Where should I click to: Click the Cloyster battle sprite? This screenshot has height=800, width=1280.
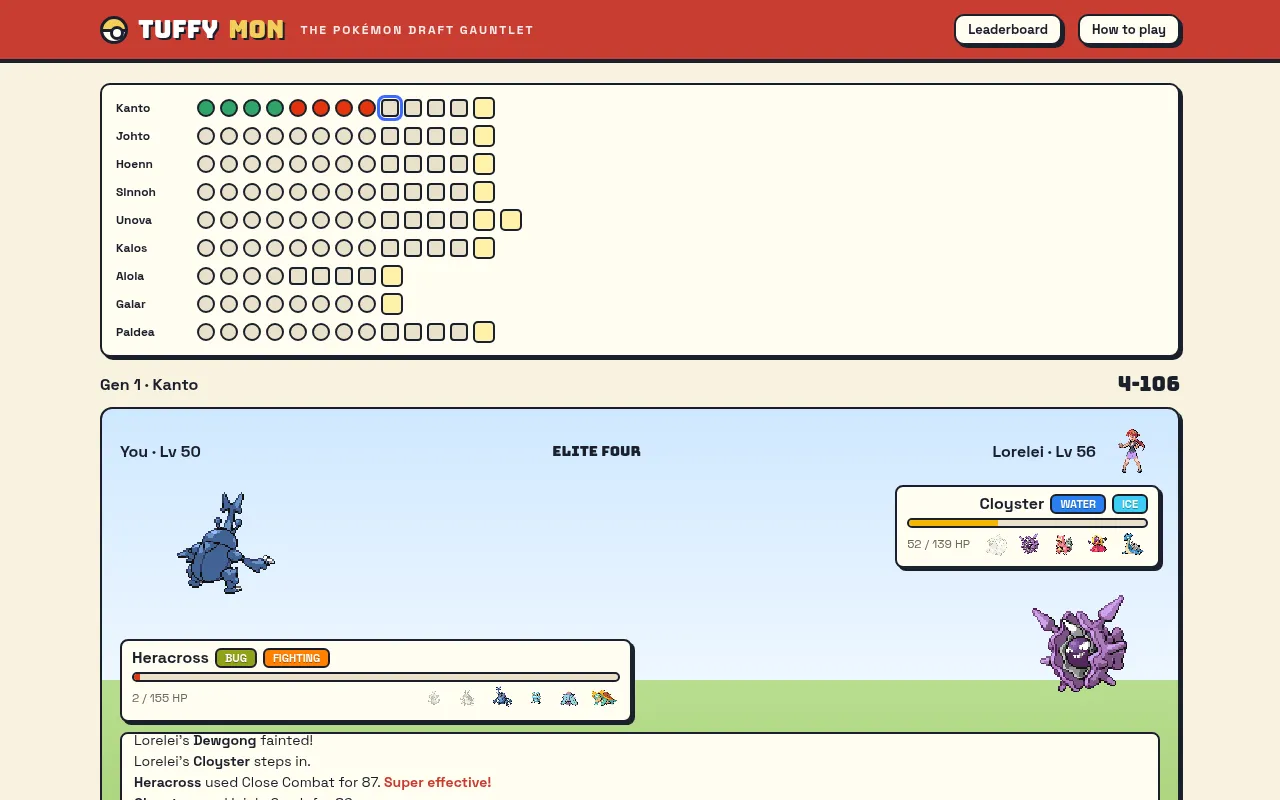click(1080, 643)
